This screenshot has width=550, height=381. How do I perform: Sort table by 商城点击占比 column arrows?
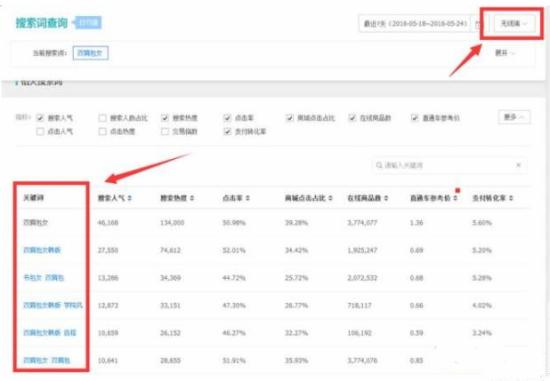point(330,198)
